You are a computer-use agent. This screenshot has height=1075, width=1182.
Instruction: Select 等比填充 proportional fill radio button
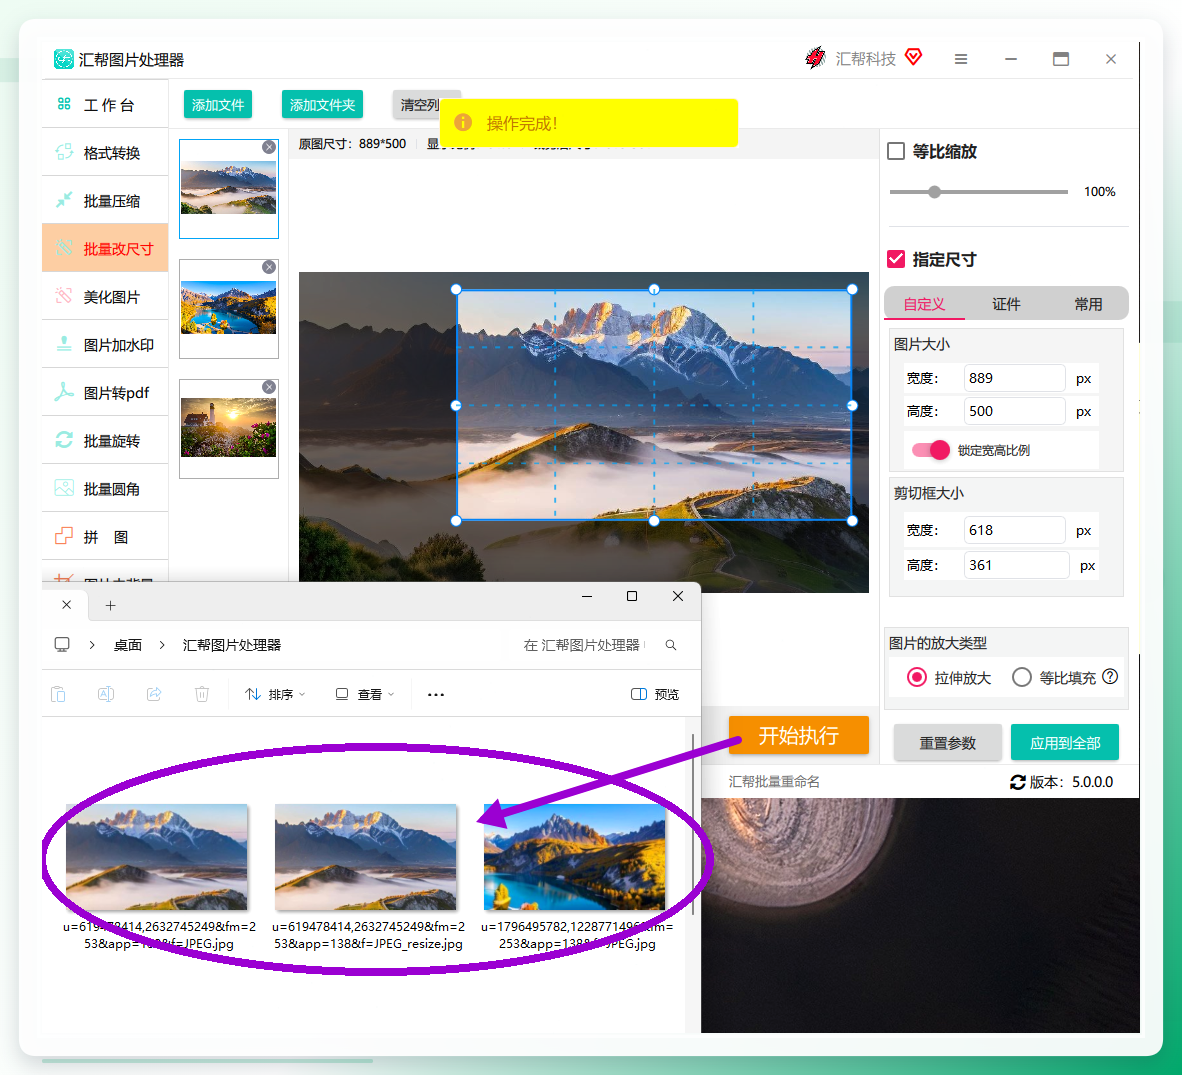point(1021,677)
